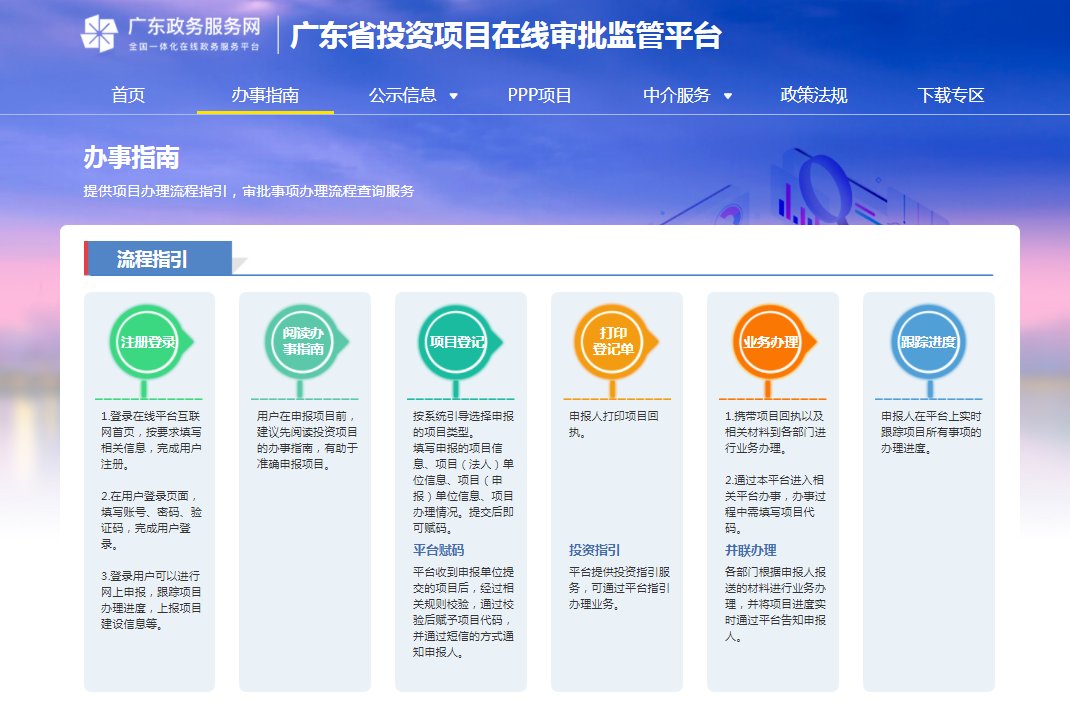Open the 打印登记单 orange step icon
The height and width of the screenshot is (708, 1070).
coord(613,342)
